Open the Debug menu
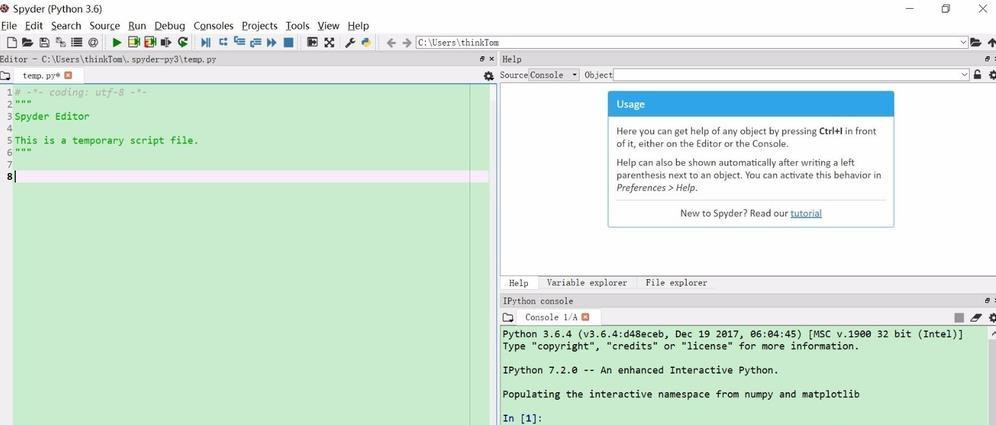The height and width of the screenshot is (425, 996). pos(170,26)
